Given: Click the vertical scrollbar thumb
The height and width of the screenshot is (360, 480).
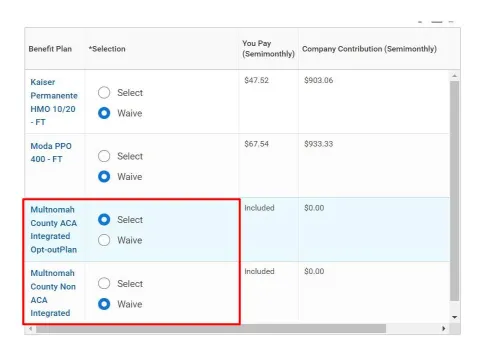Looking at the screenshot, I should pos(455,191).
